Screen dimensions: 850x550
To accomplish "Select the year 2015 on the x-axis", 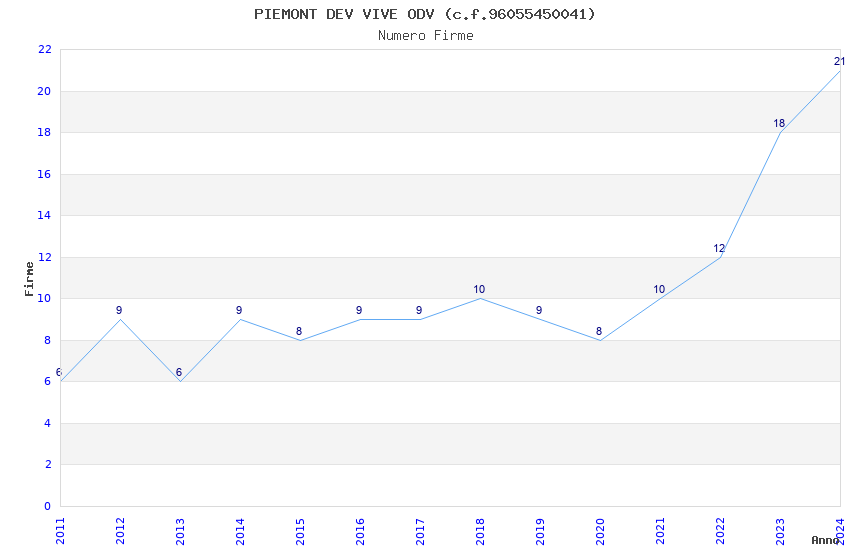I will click(x=300, y=531).
